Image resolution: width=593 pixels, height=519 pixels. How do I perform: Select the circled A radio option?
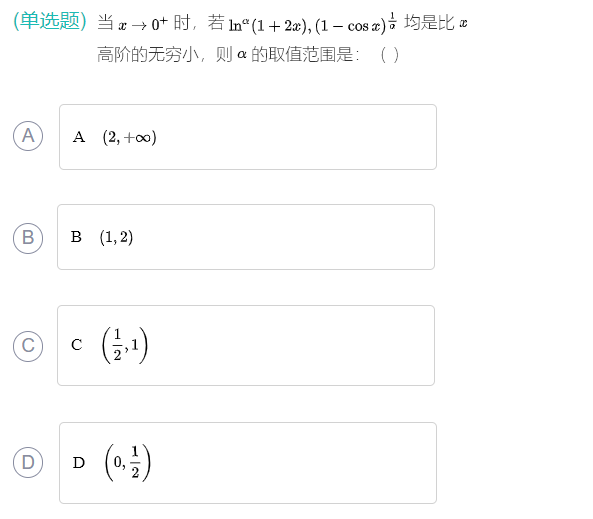pyautogui.click(x=28, y=136)
